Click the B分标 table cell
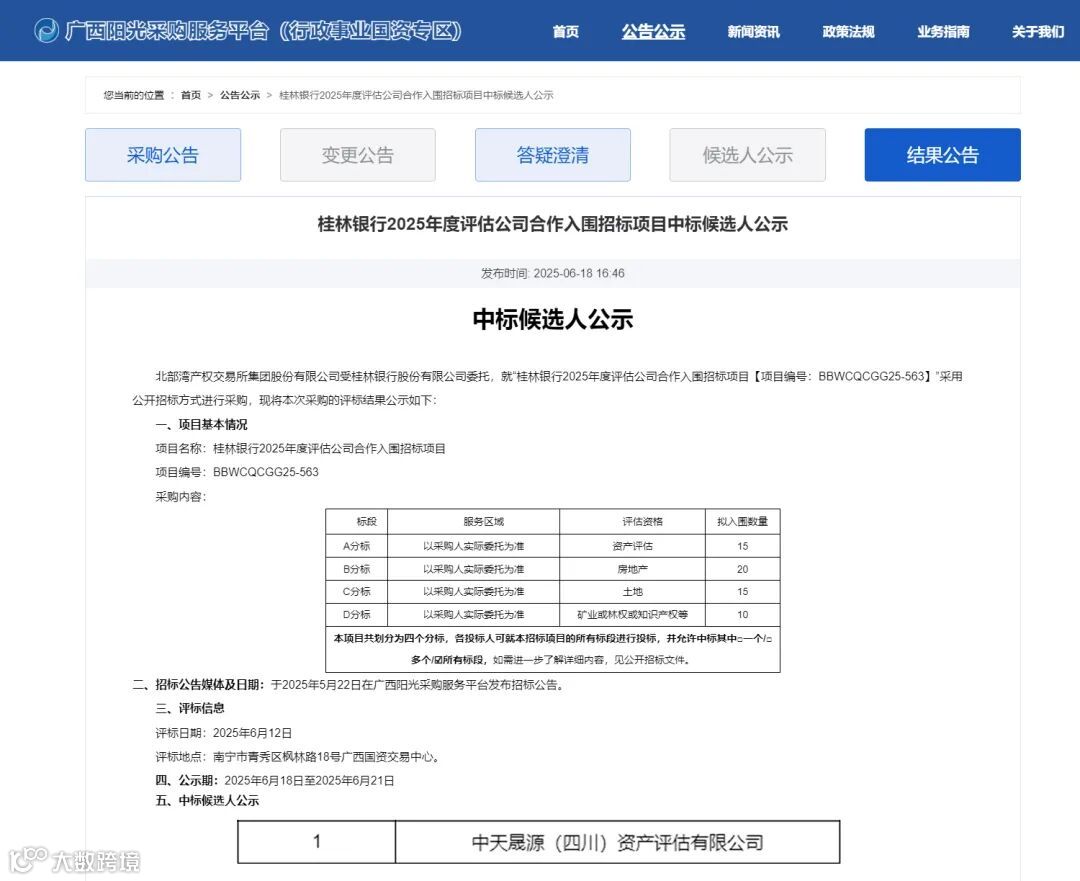 (357, 569)
